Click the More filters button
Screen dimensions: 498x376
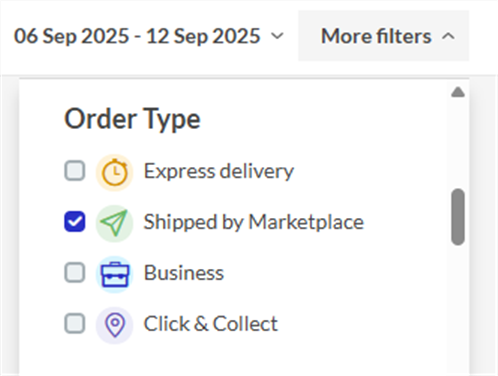click(383, 36)
